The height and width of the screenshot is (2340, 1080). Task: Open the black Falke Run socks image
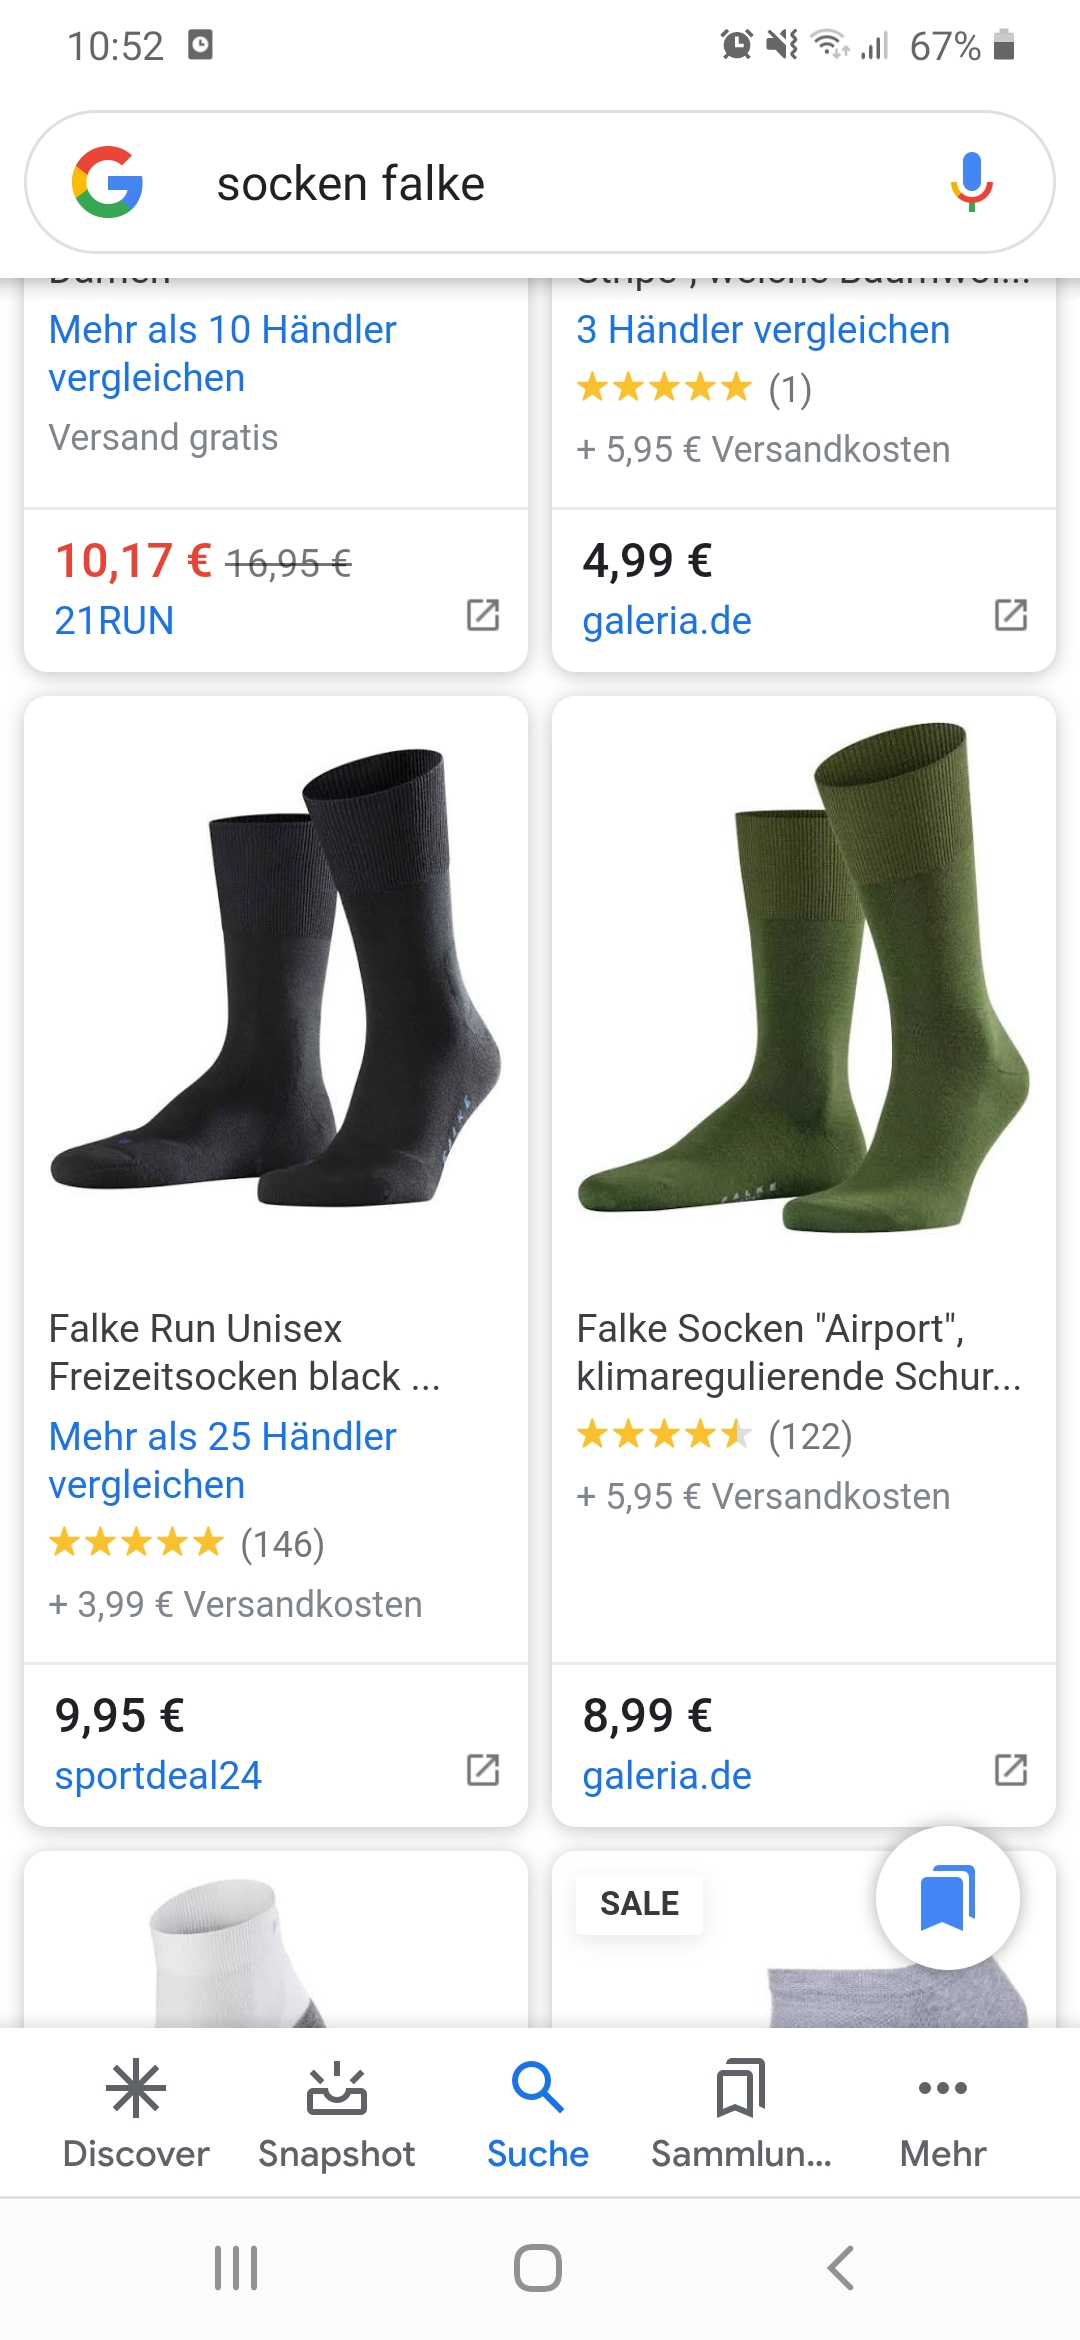pyautogui.click(x=276, y=980)
